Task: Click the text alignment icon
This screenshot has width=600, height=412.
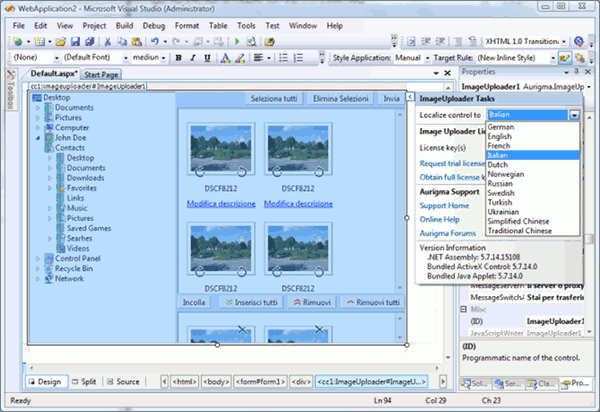Action: tap(259, 58)
